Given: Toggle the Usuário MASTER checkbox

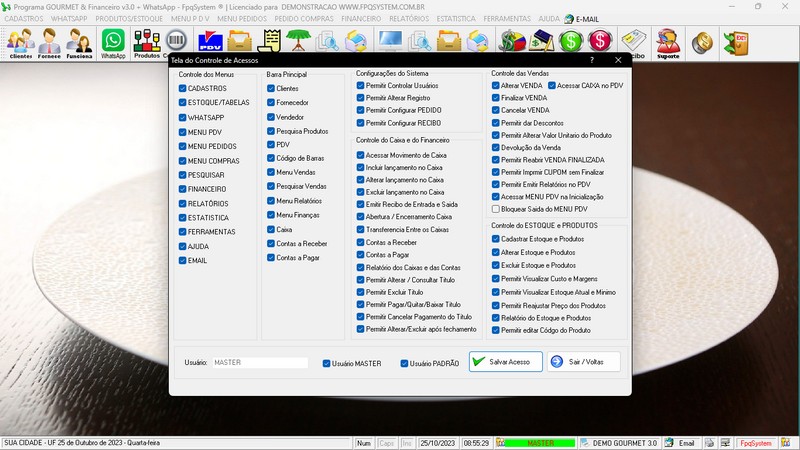Looking at the screenshot, I should coord(327,364).
